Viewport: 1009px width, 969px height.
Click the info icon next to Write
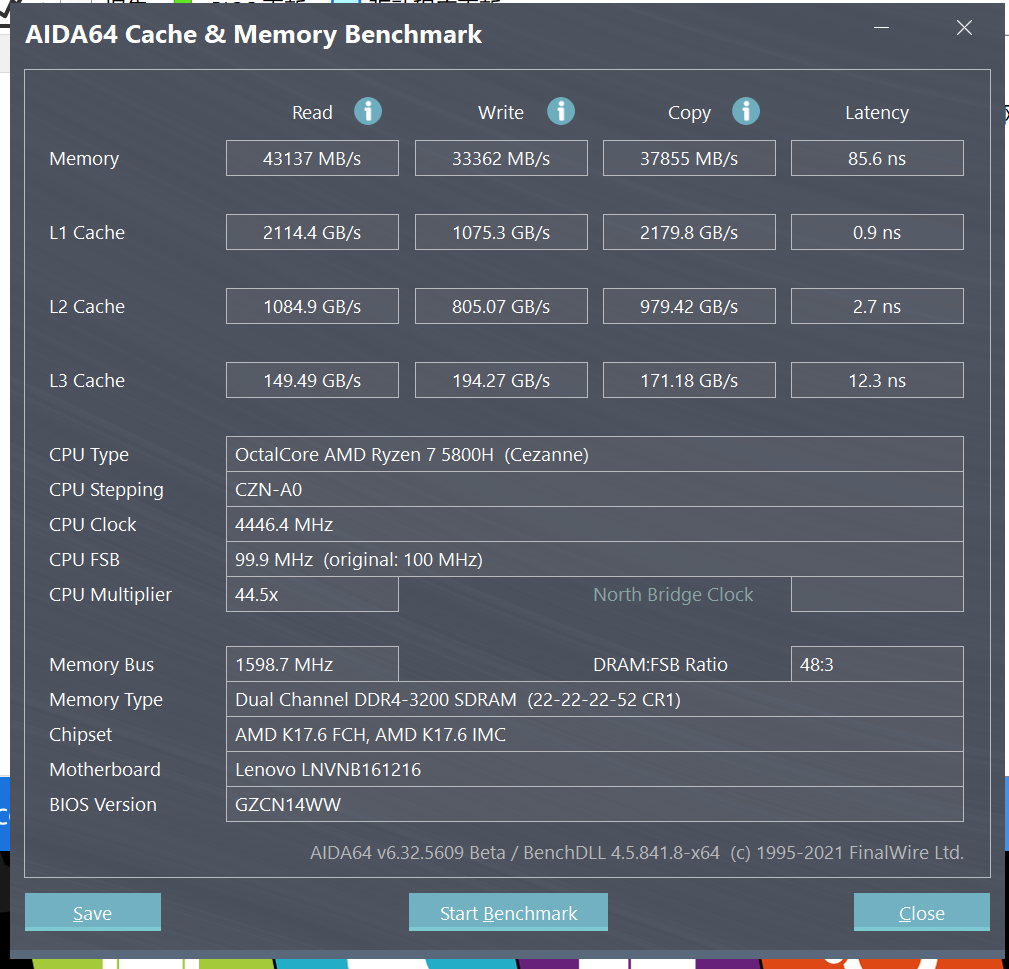pyautogui.click(x=560, y=112)
